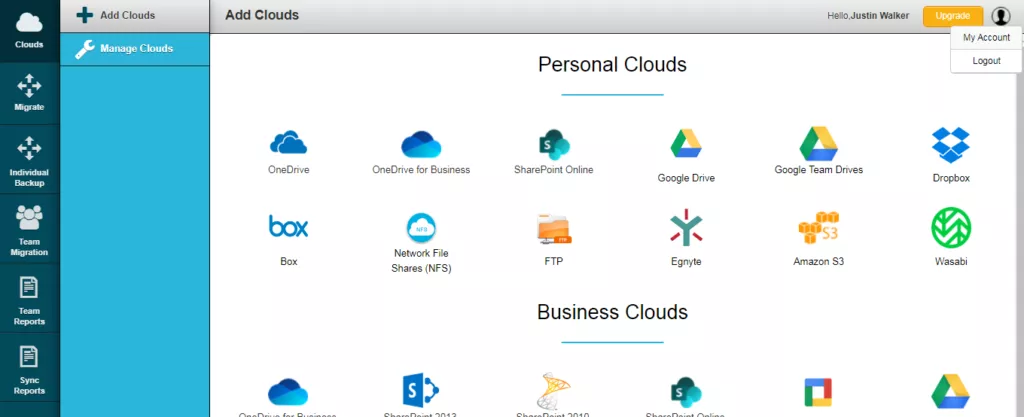This screenshot has height=417, width=1024.
Task: Add the Google Team Drives cloud
Action: [x=818, y=152]
